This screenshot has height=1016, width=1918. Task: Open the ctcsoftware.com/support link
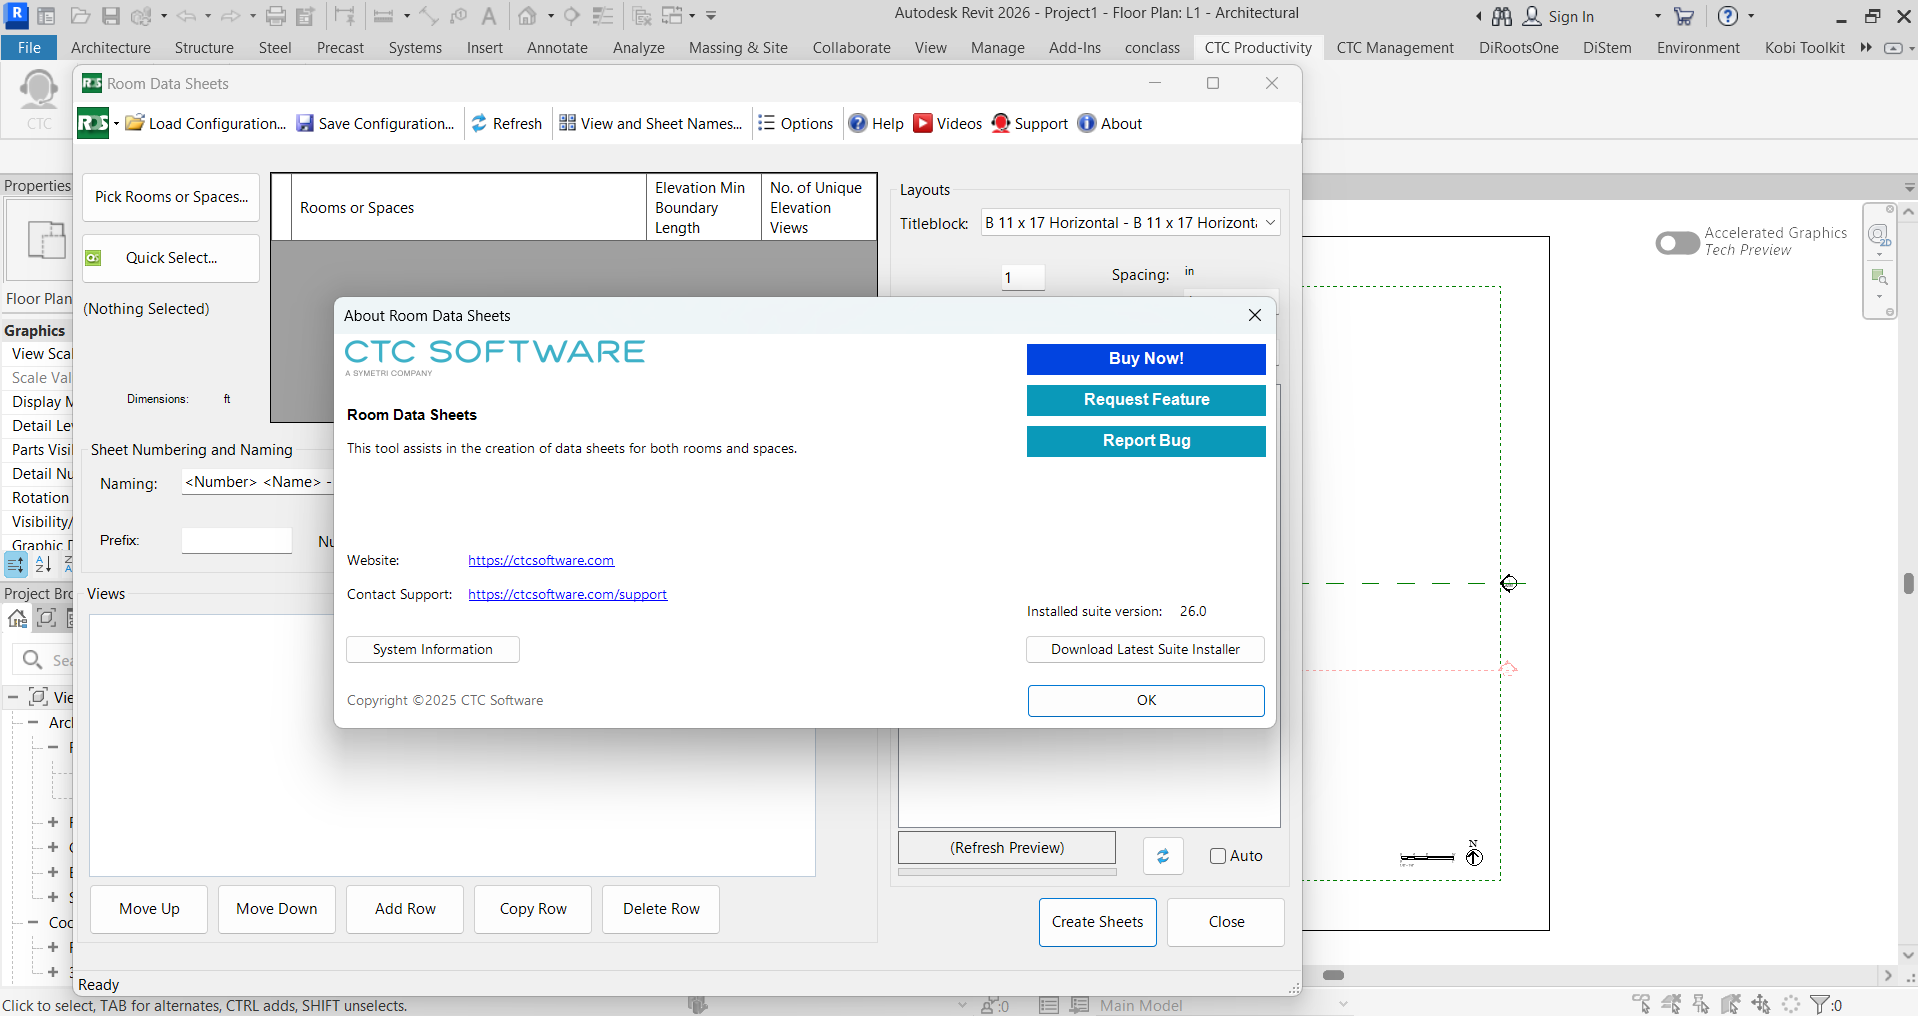point(567,595)
